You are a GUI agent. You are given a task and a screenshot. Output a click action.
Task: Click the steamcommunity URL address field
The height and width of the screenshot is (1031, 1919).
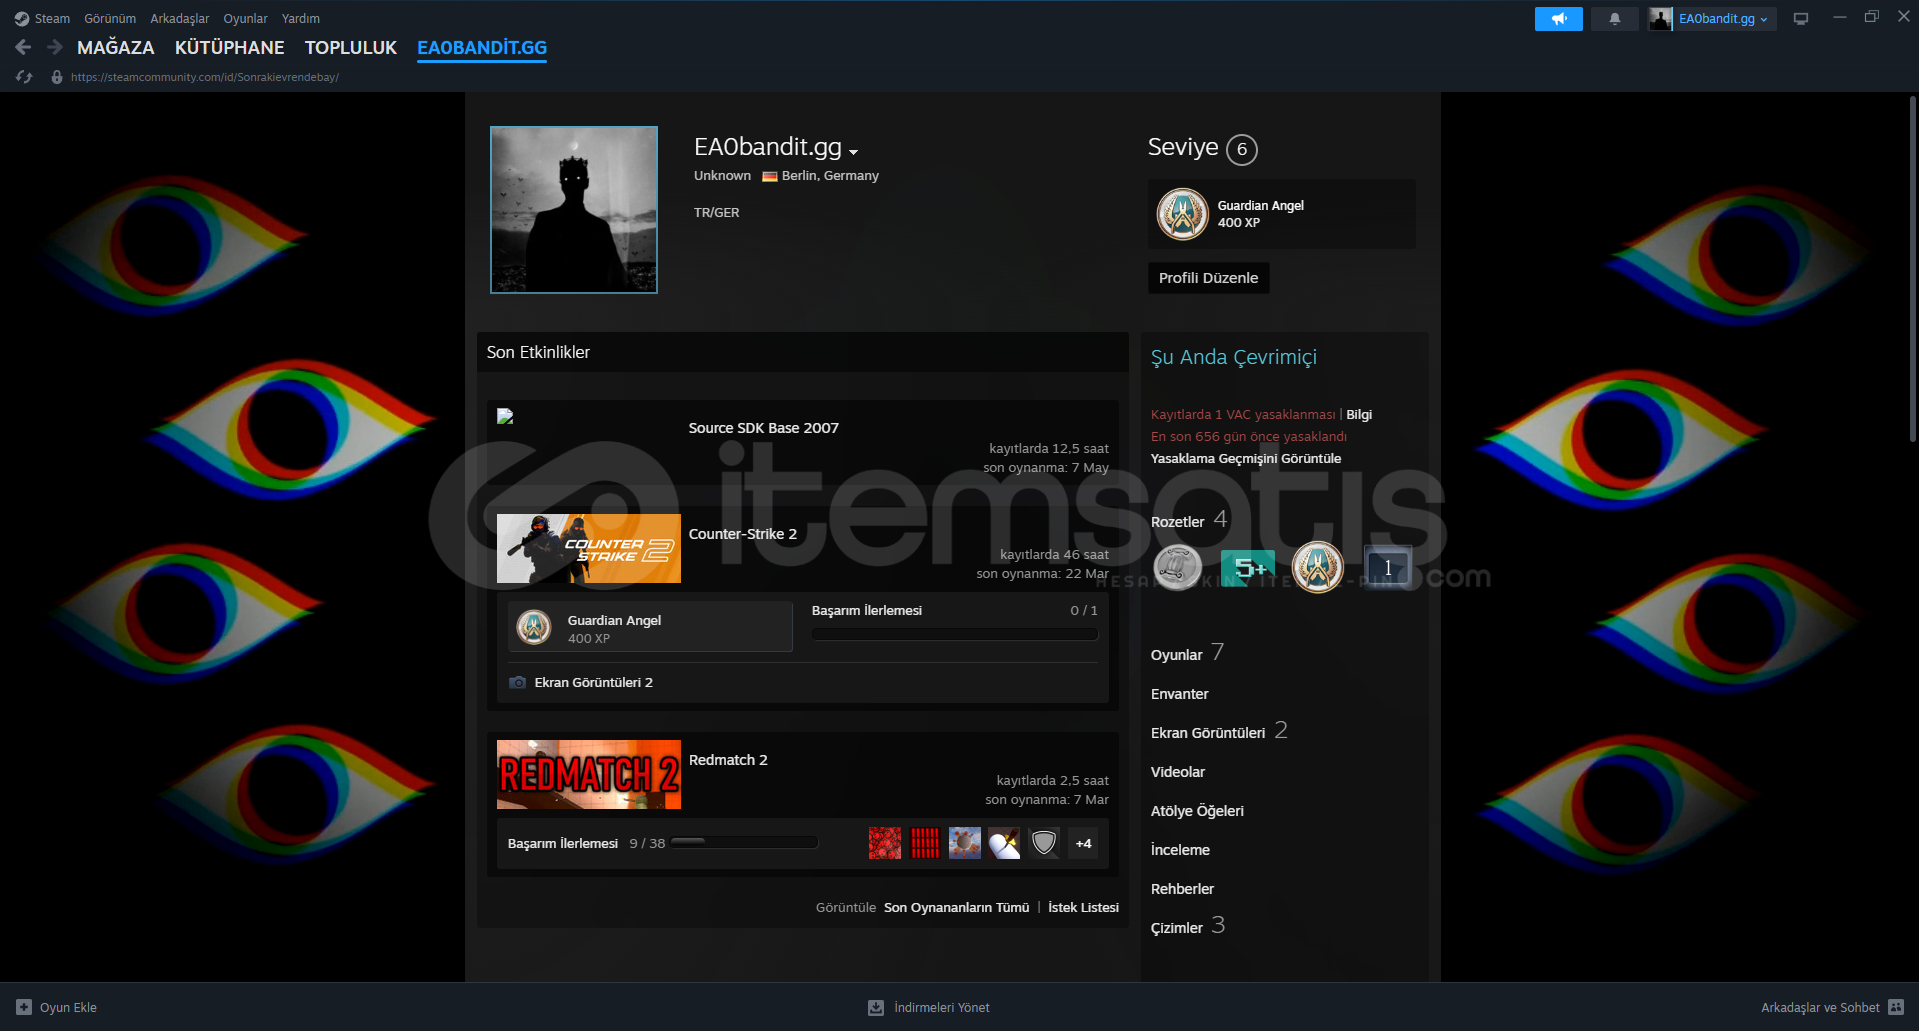tap(205, 77)
